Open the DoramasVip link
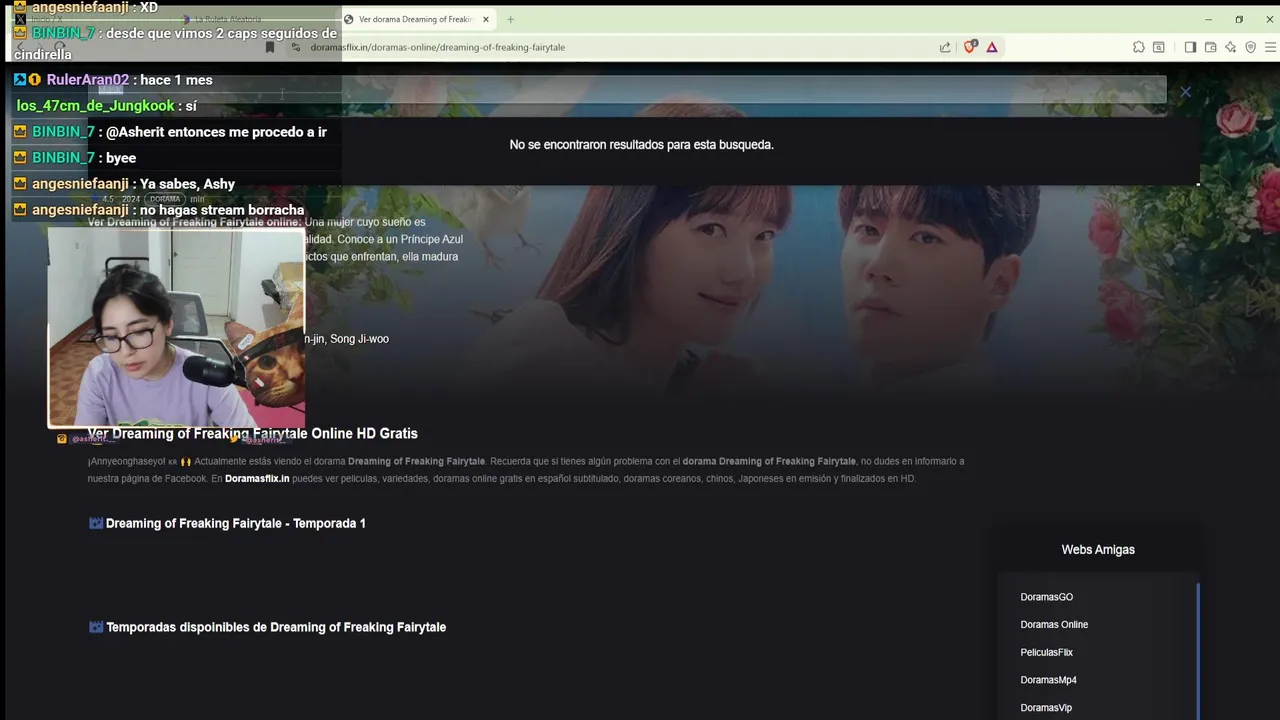Screen dimensions: 1280x720 coord(1046,708)
